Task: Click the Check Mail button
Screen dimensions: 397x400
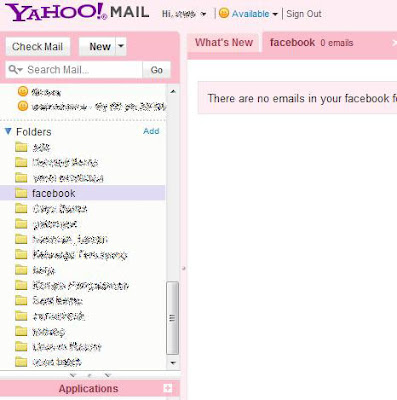Action: point(38,47)
